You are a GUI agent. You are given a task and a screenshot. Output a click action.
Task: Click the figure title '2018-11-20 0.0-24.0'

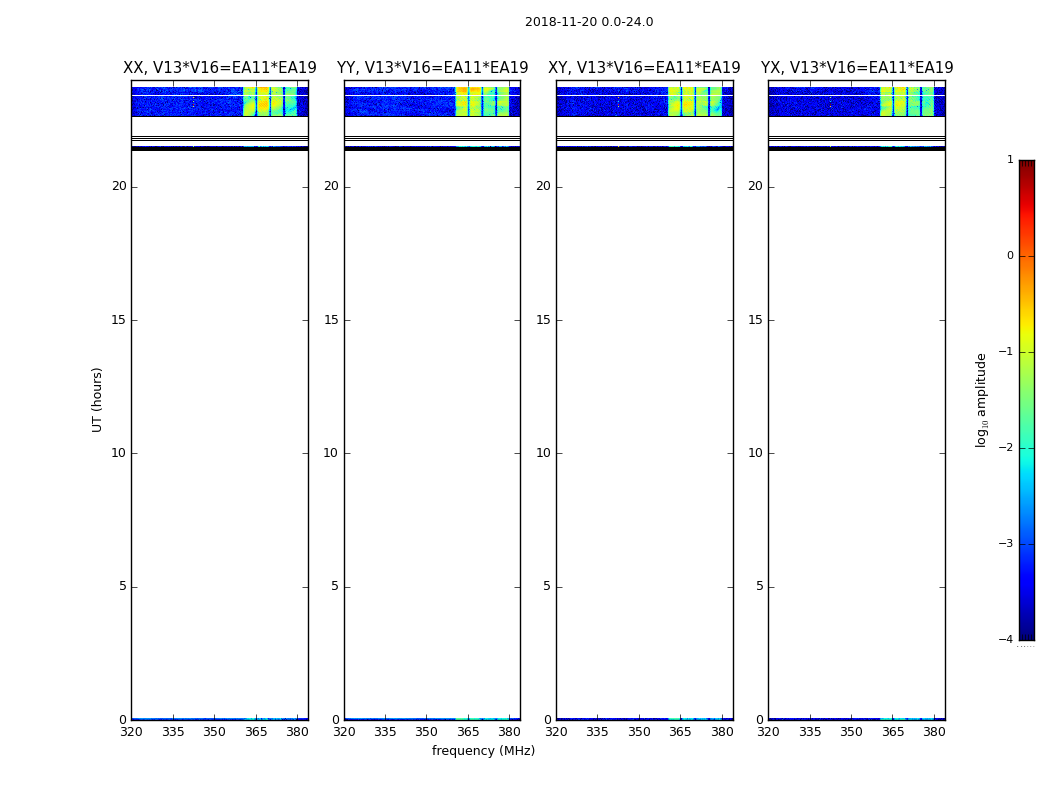pos(589,21)
